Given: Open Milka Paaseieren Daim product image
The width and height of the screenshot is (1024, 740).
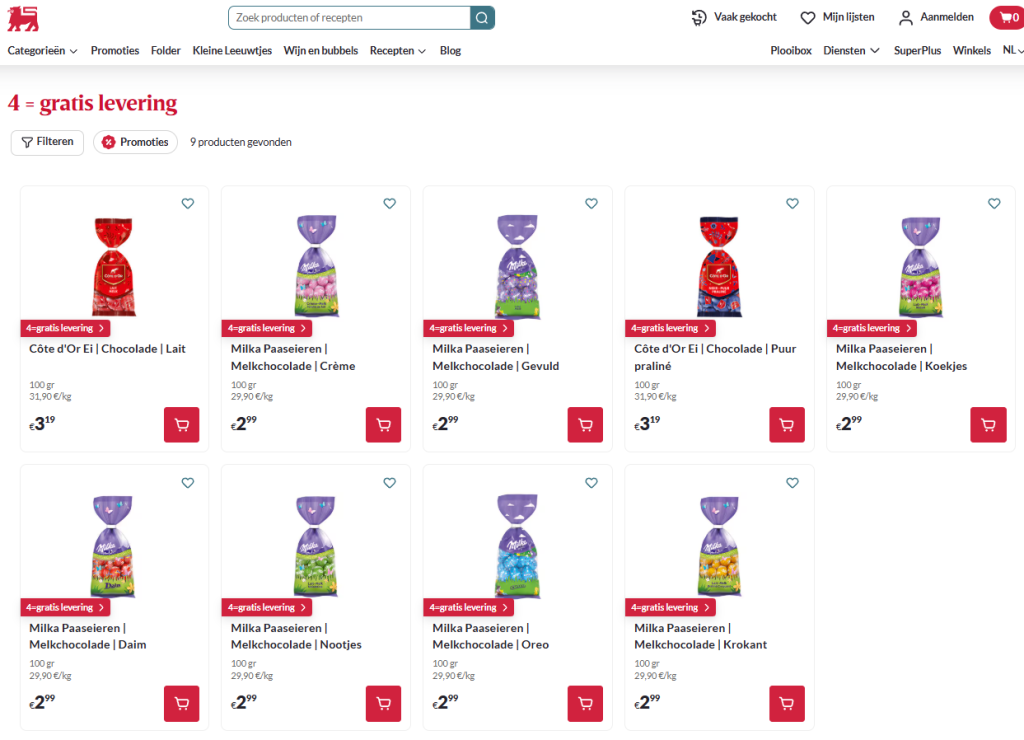Looking at the screenshot, I should coord(113,545).
